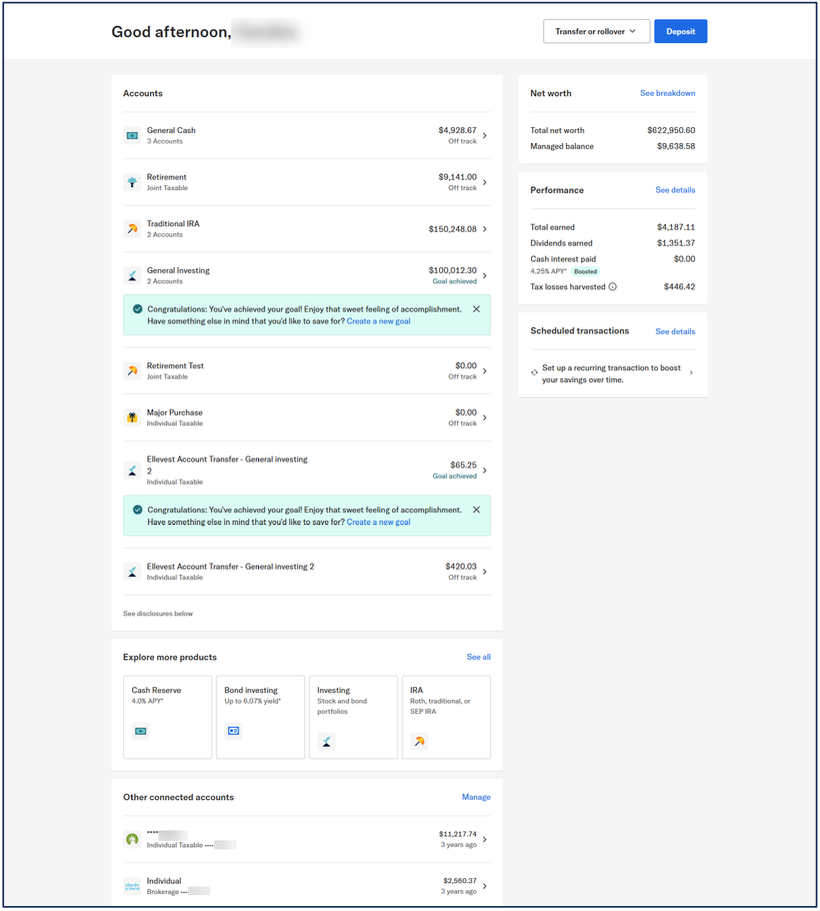Click the Total earned $4,187.11 value
820x911 pixels.
676,227
